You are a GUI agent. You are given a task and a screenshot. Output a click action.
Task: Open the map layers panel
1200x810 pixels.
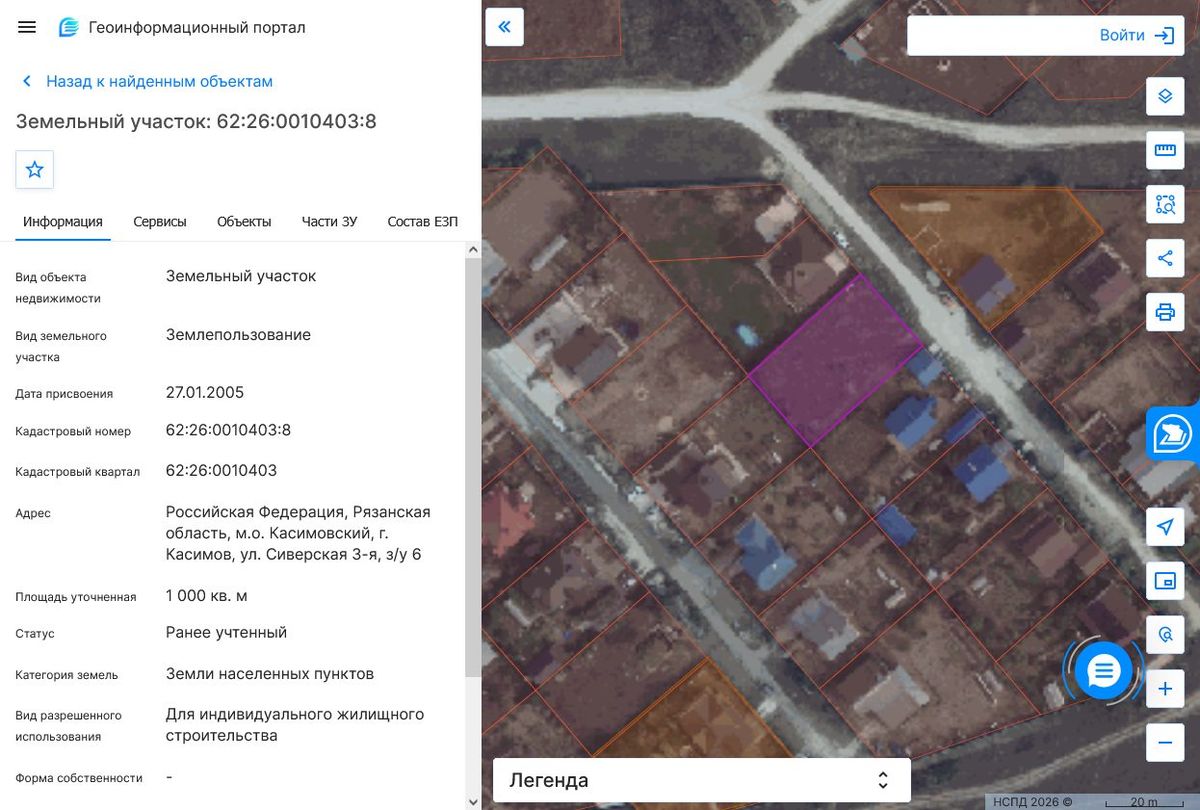pos(1165,96)
